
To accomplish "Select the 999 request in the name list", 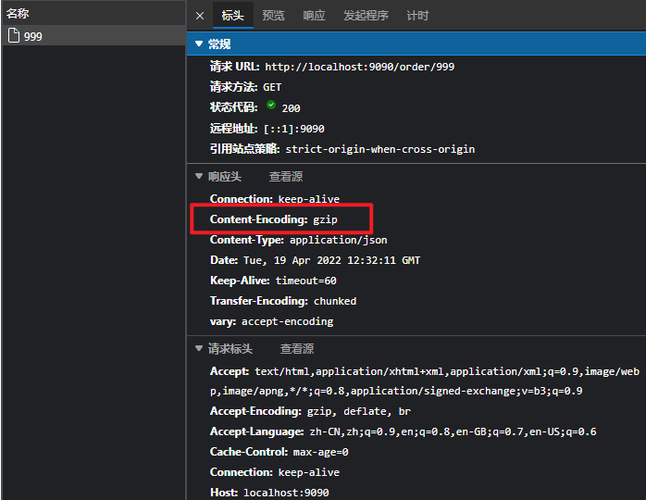I will click(94, 36).
